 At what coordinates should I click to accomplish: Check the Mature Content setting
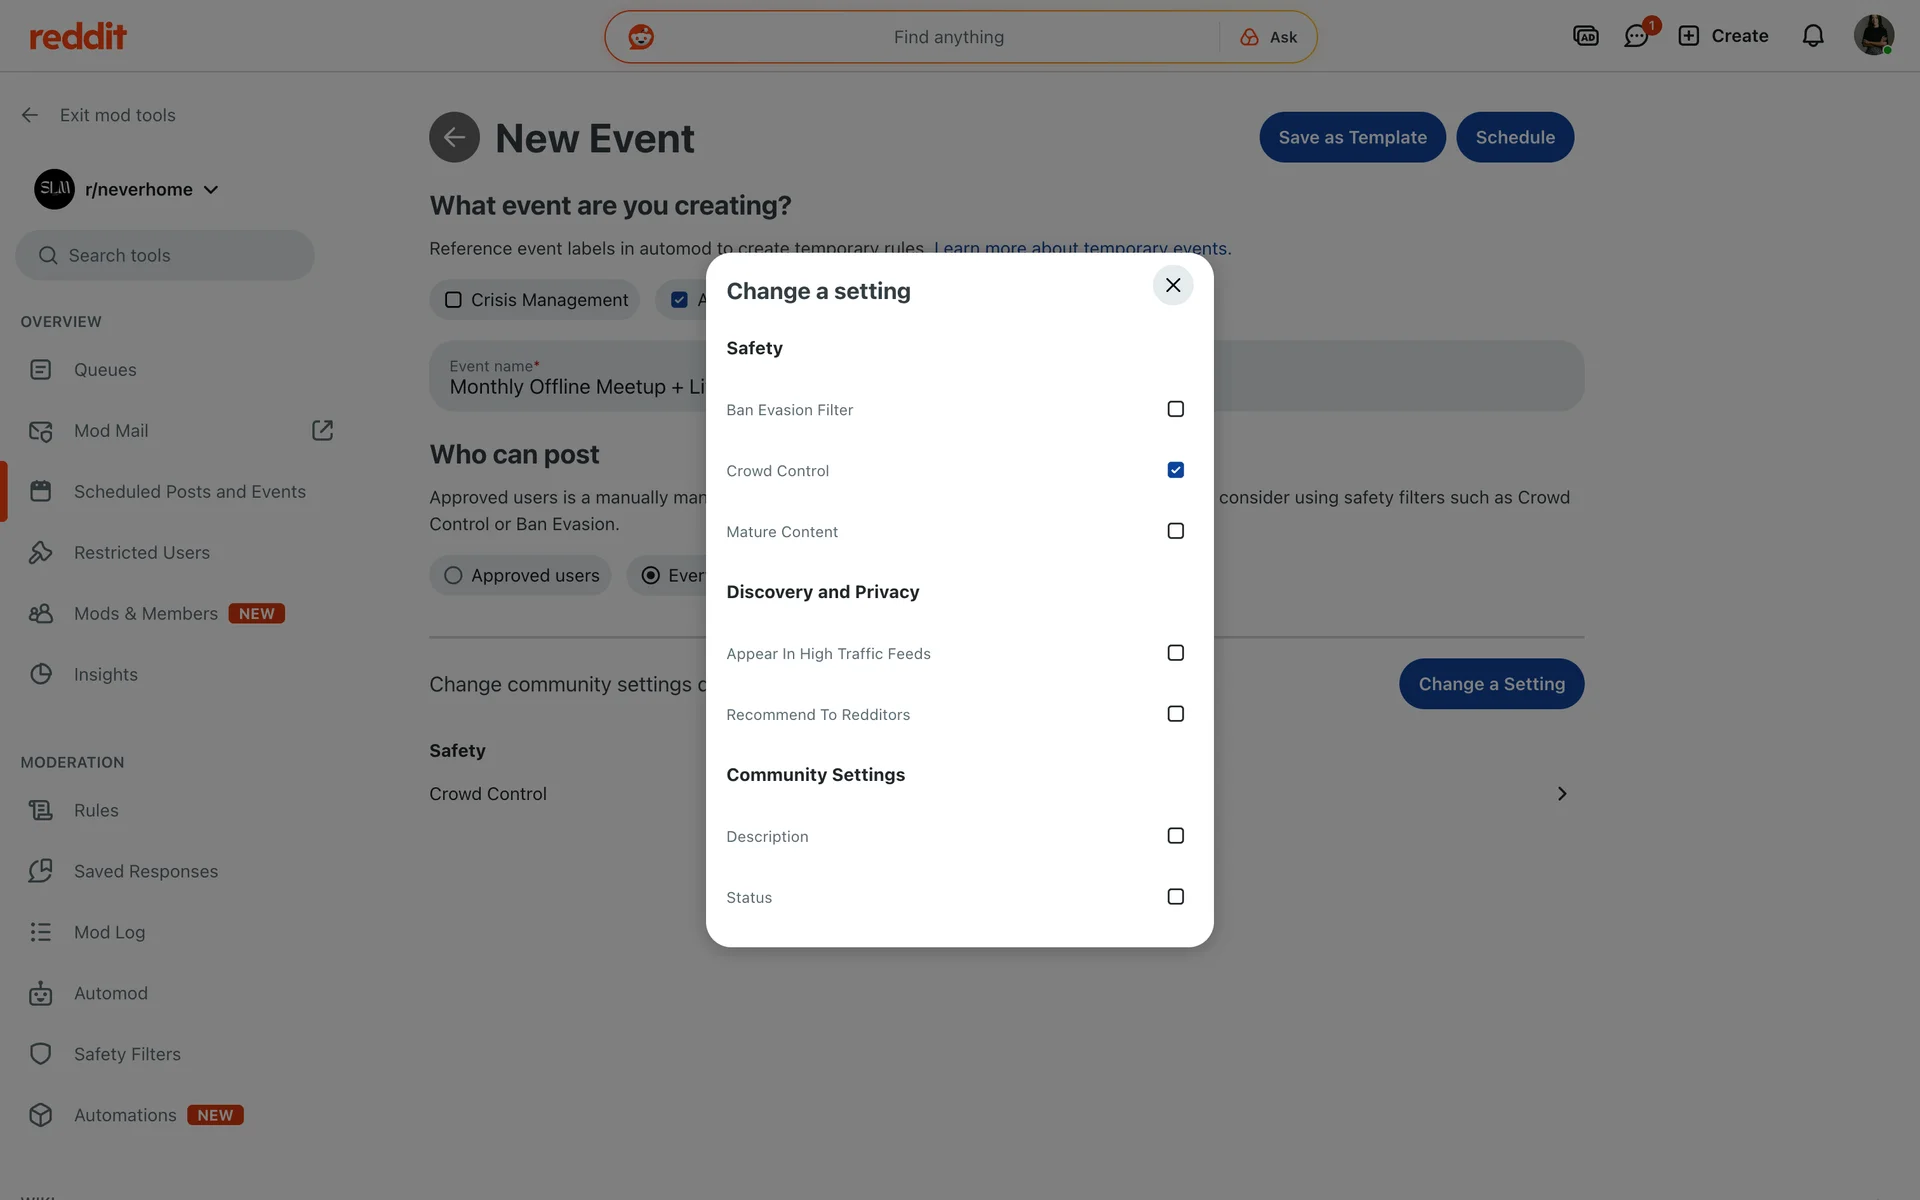click(1175, 531)
